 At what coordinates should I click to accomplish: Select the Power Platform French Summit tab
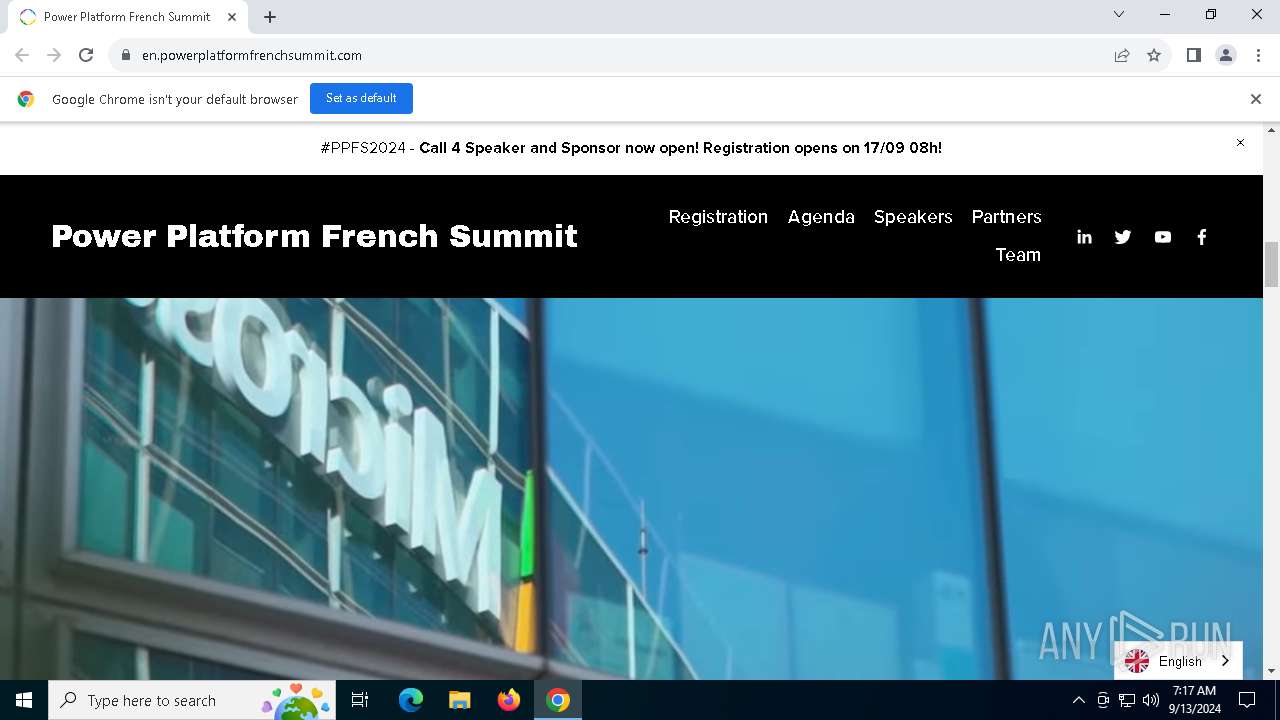[x=127, y=17]
